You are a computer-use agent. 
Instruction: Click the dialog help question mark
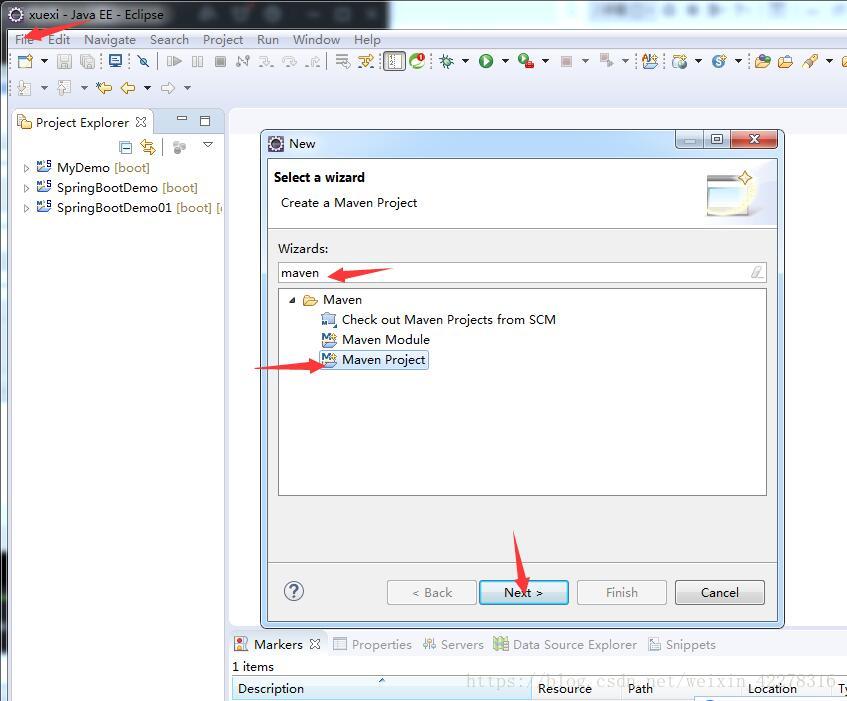[294, 591]
